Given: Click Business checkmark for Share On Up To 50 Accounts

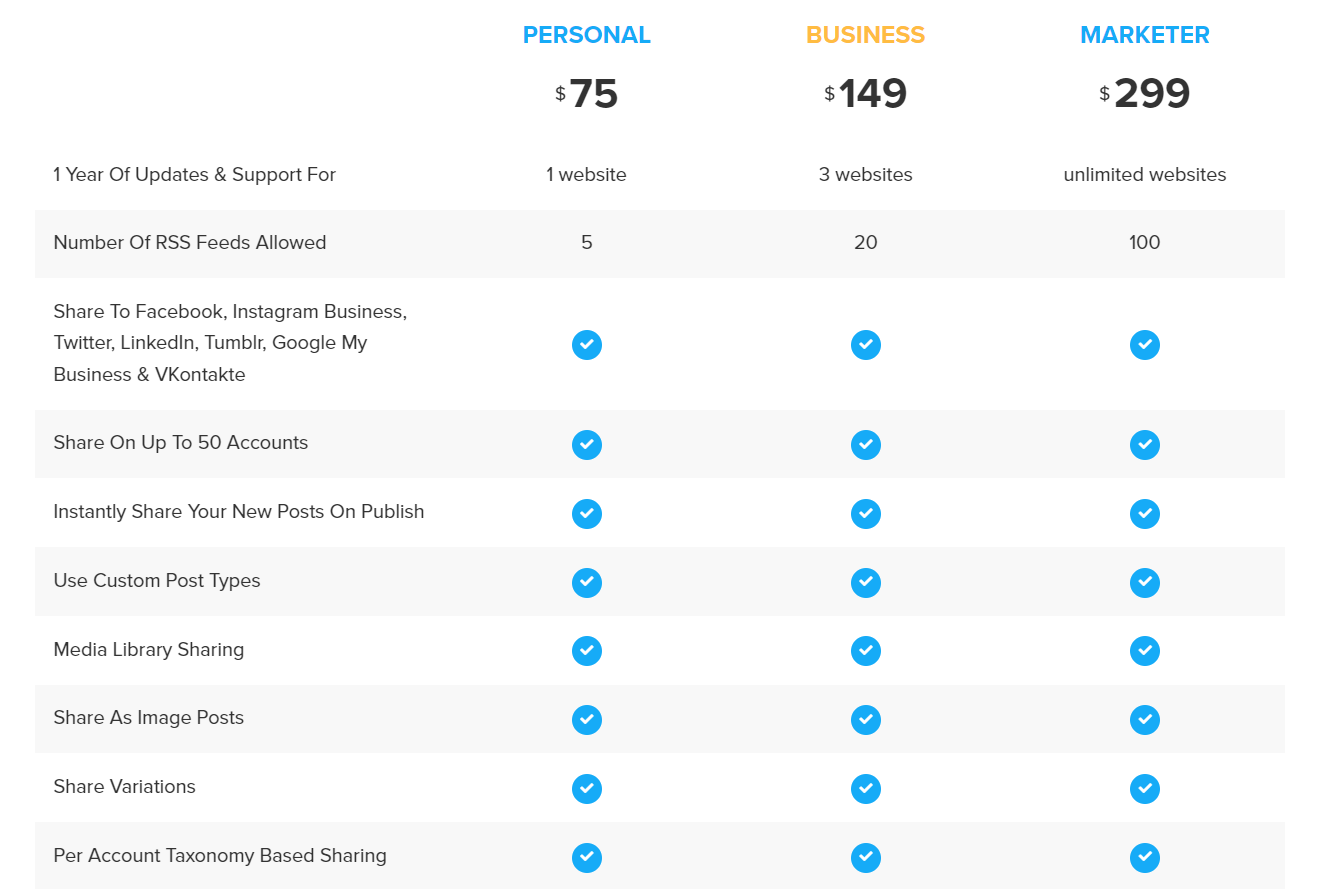Looking at the screenshot, I should 866,444.
